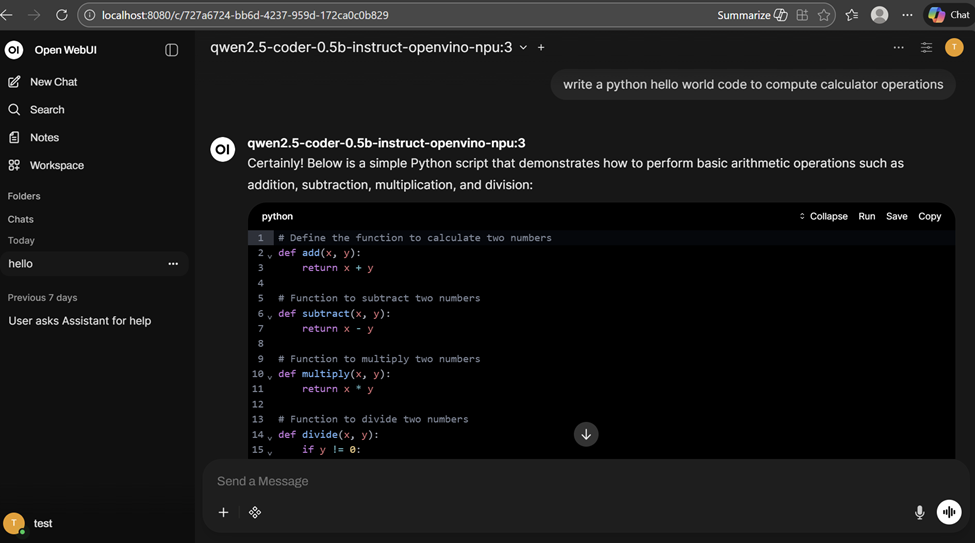
Task: Toggle the sidebar panel icon
Action: [172, 50]
